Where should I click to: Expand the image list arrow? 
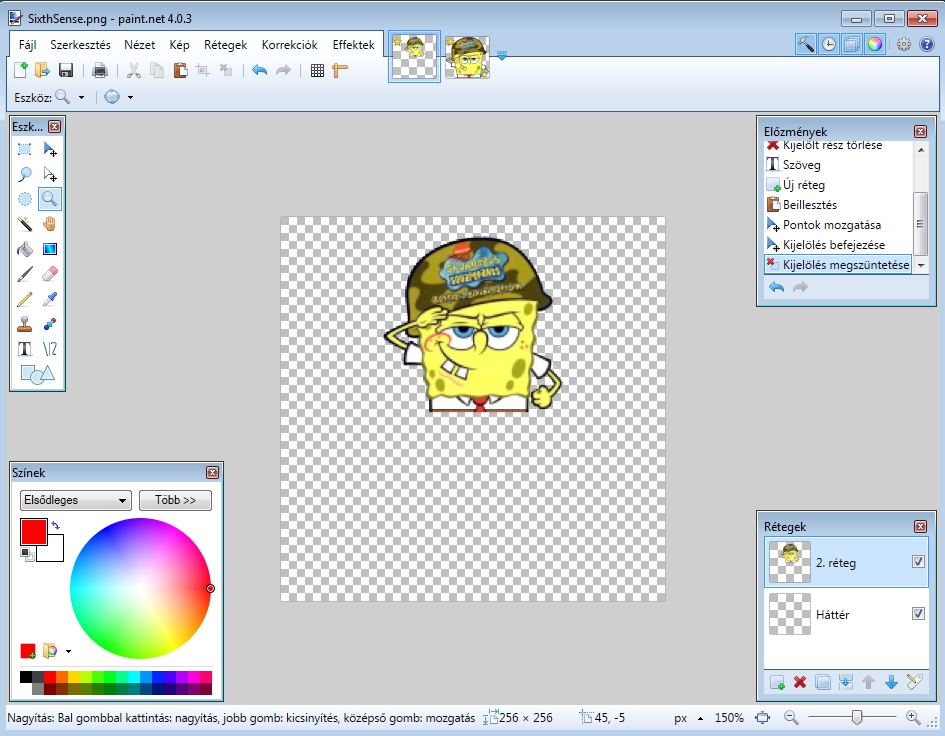(x=501, y=56)
